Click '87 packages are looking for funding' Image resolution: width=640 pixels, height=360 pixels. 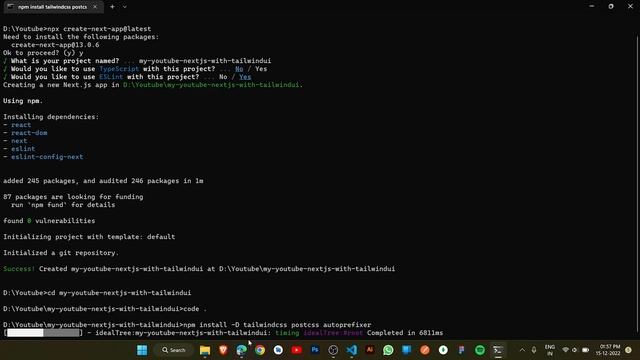(x=73, y=197)
